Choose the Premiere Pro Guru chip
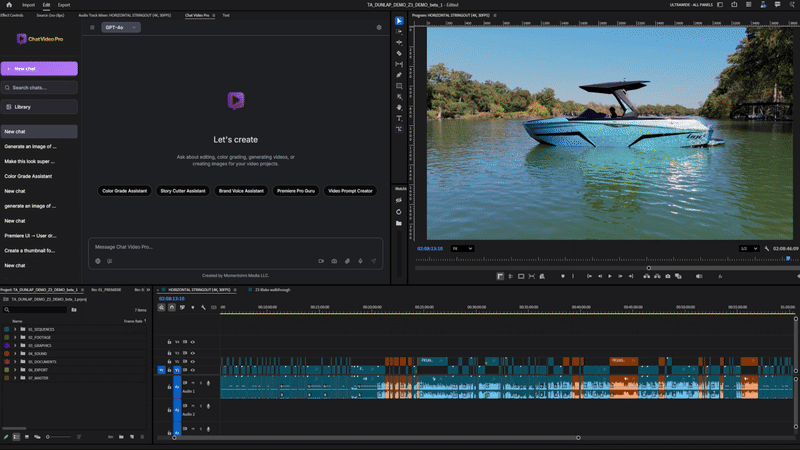The width and height of the screenshot is (800, 450). [x=296, y=191]
